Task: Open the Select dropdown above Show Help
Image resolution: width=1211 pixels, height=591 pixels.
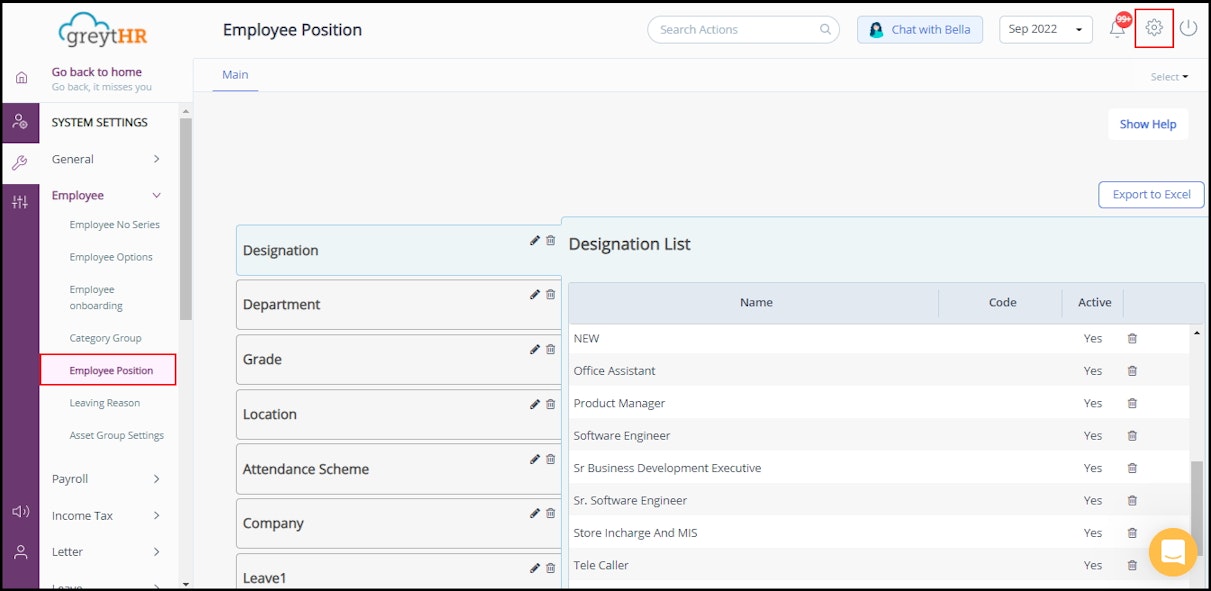Action: pos(1167,75)
